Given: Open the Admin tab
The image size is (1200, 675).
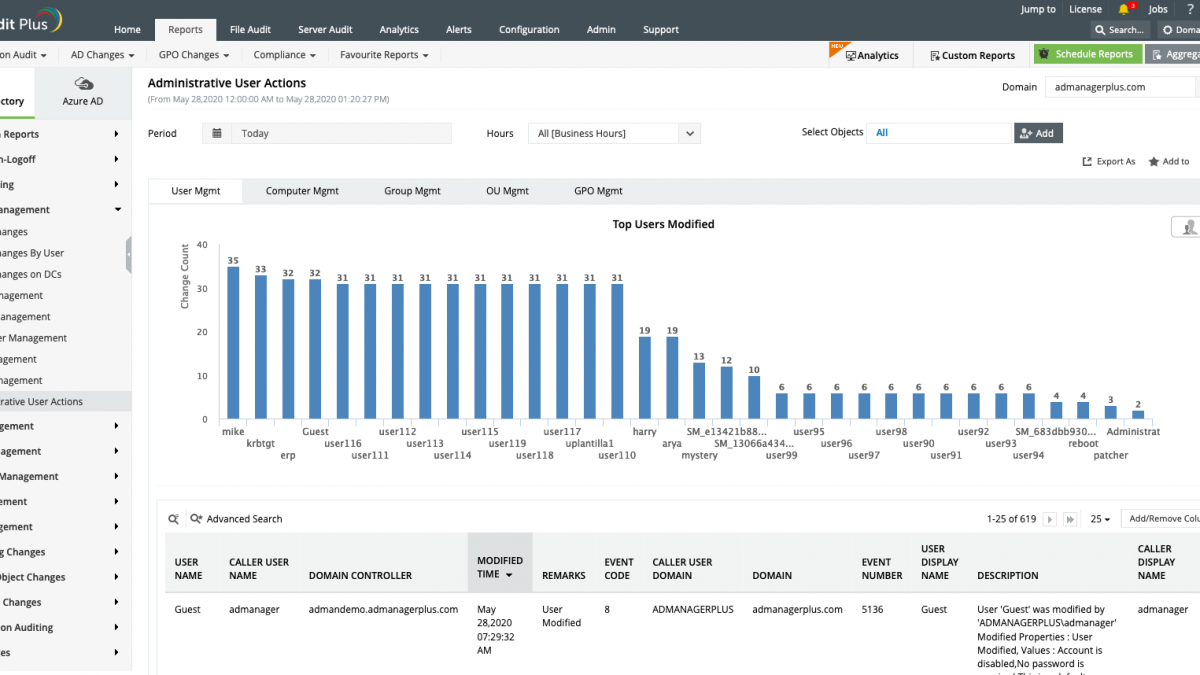Looking at the screenshot, I should [601, 30].
